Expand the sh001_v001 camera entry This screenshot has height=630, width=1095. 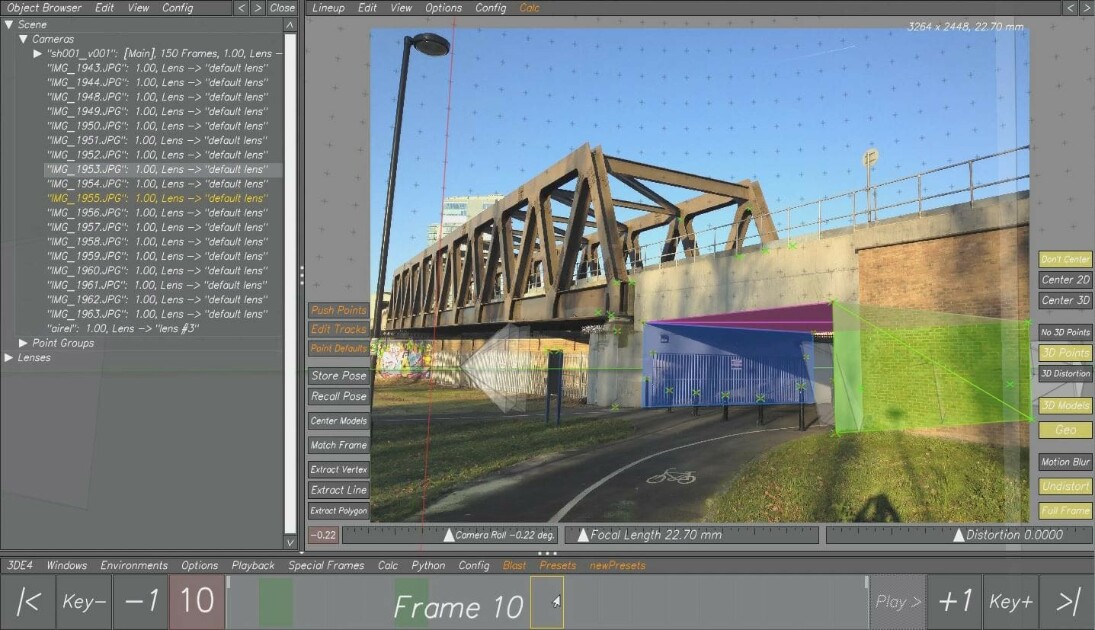[38, 54]
